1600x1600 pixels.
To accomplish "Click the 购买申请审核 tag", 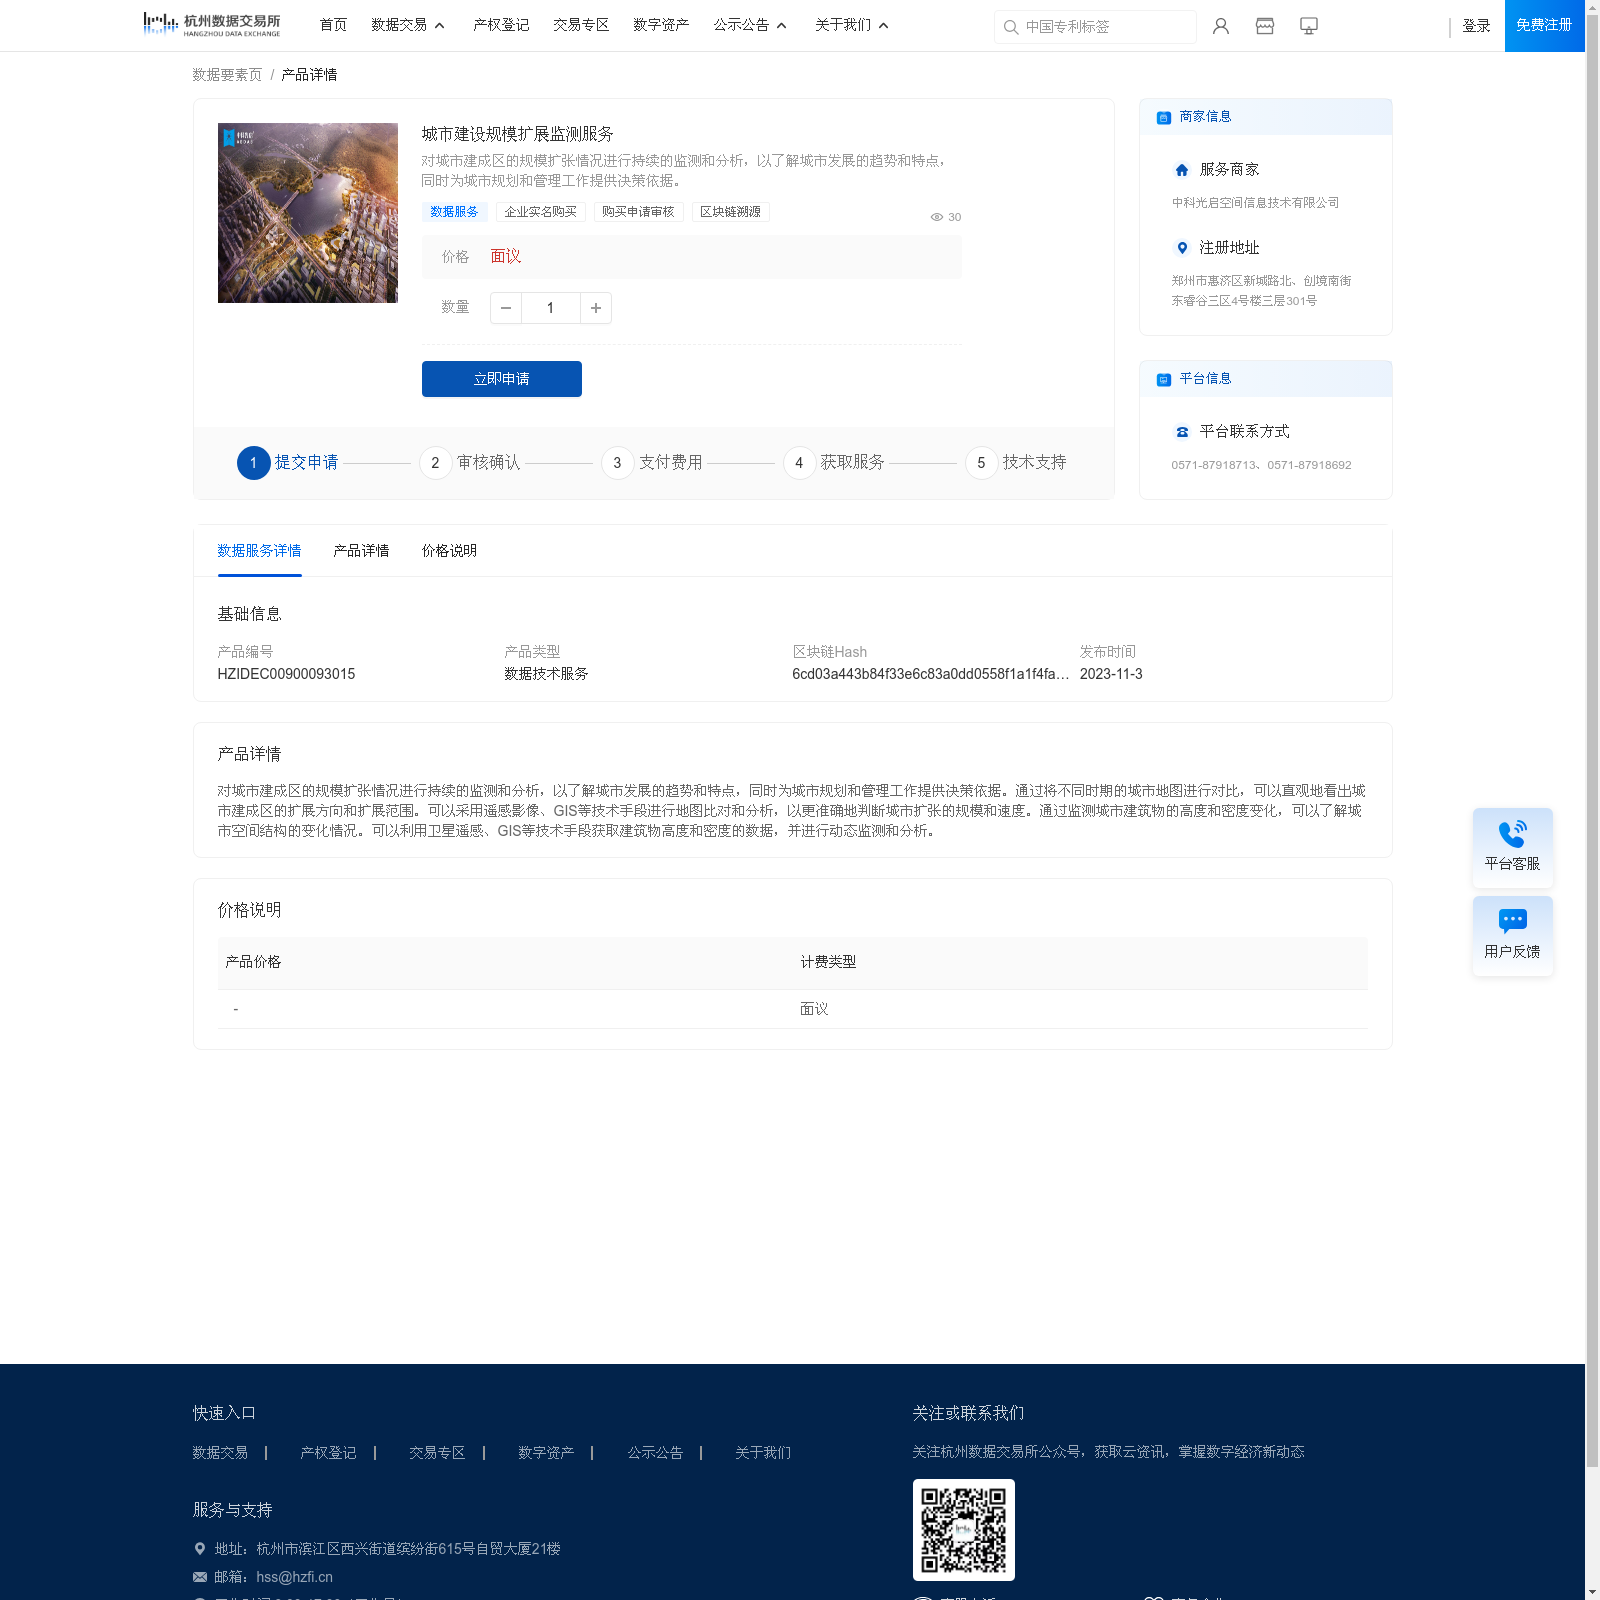I will [638, 212].
